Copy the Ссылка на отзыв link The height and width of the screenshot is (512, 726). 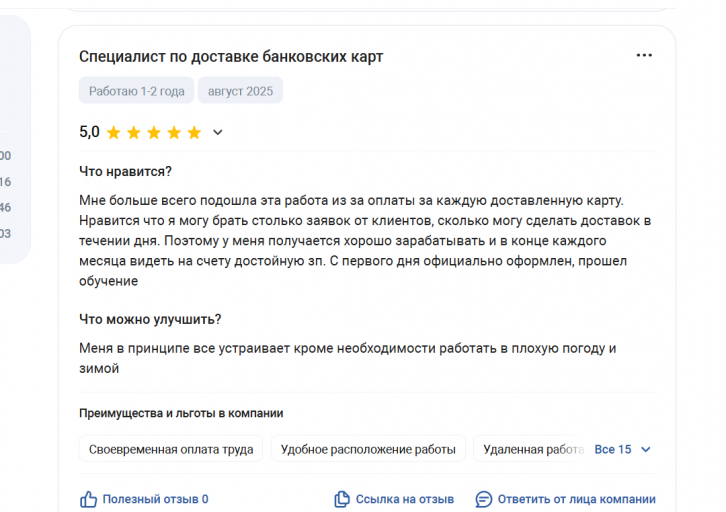click(x=405, y=500)
